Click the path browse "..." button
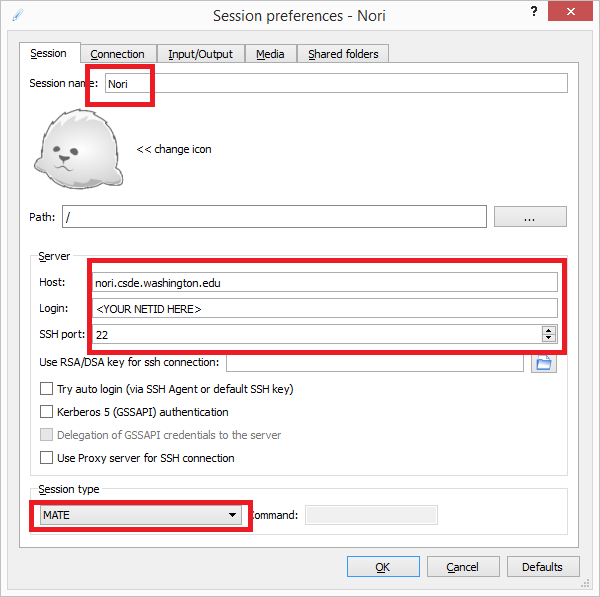The width and height of the screenshot is (600, 597). pos(530,217)
